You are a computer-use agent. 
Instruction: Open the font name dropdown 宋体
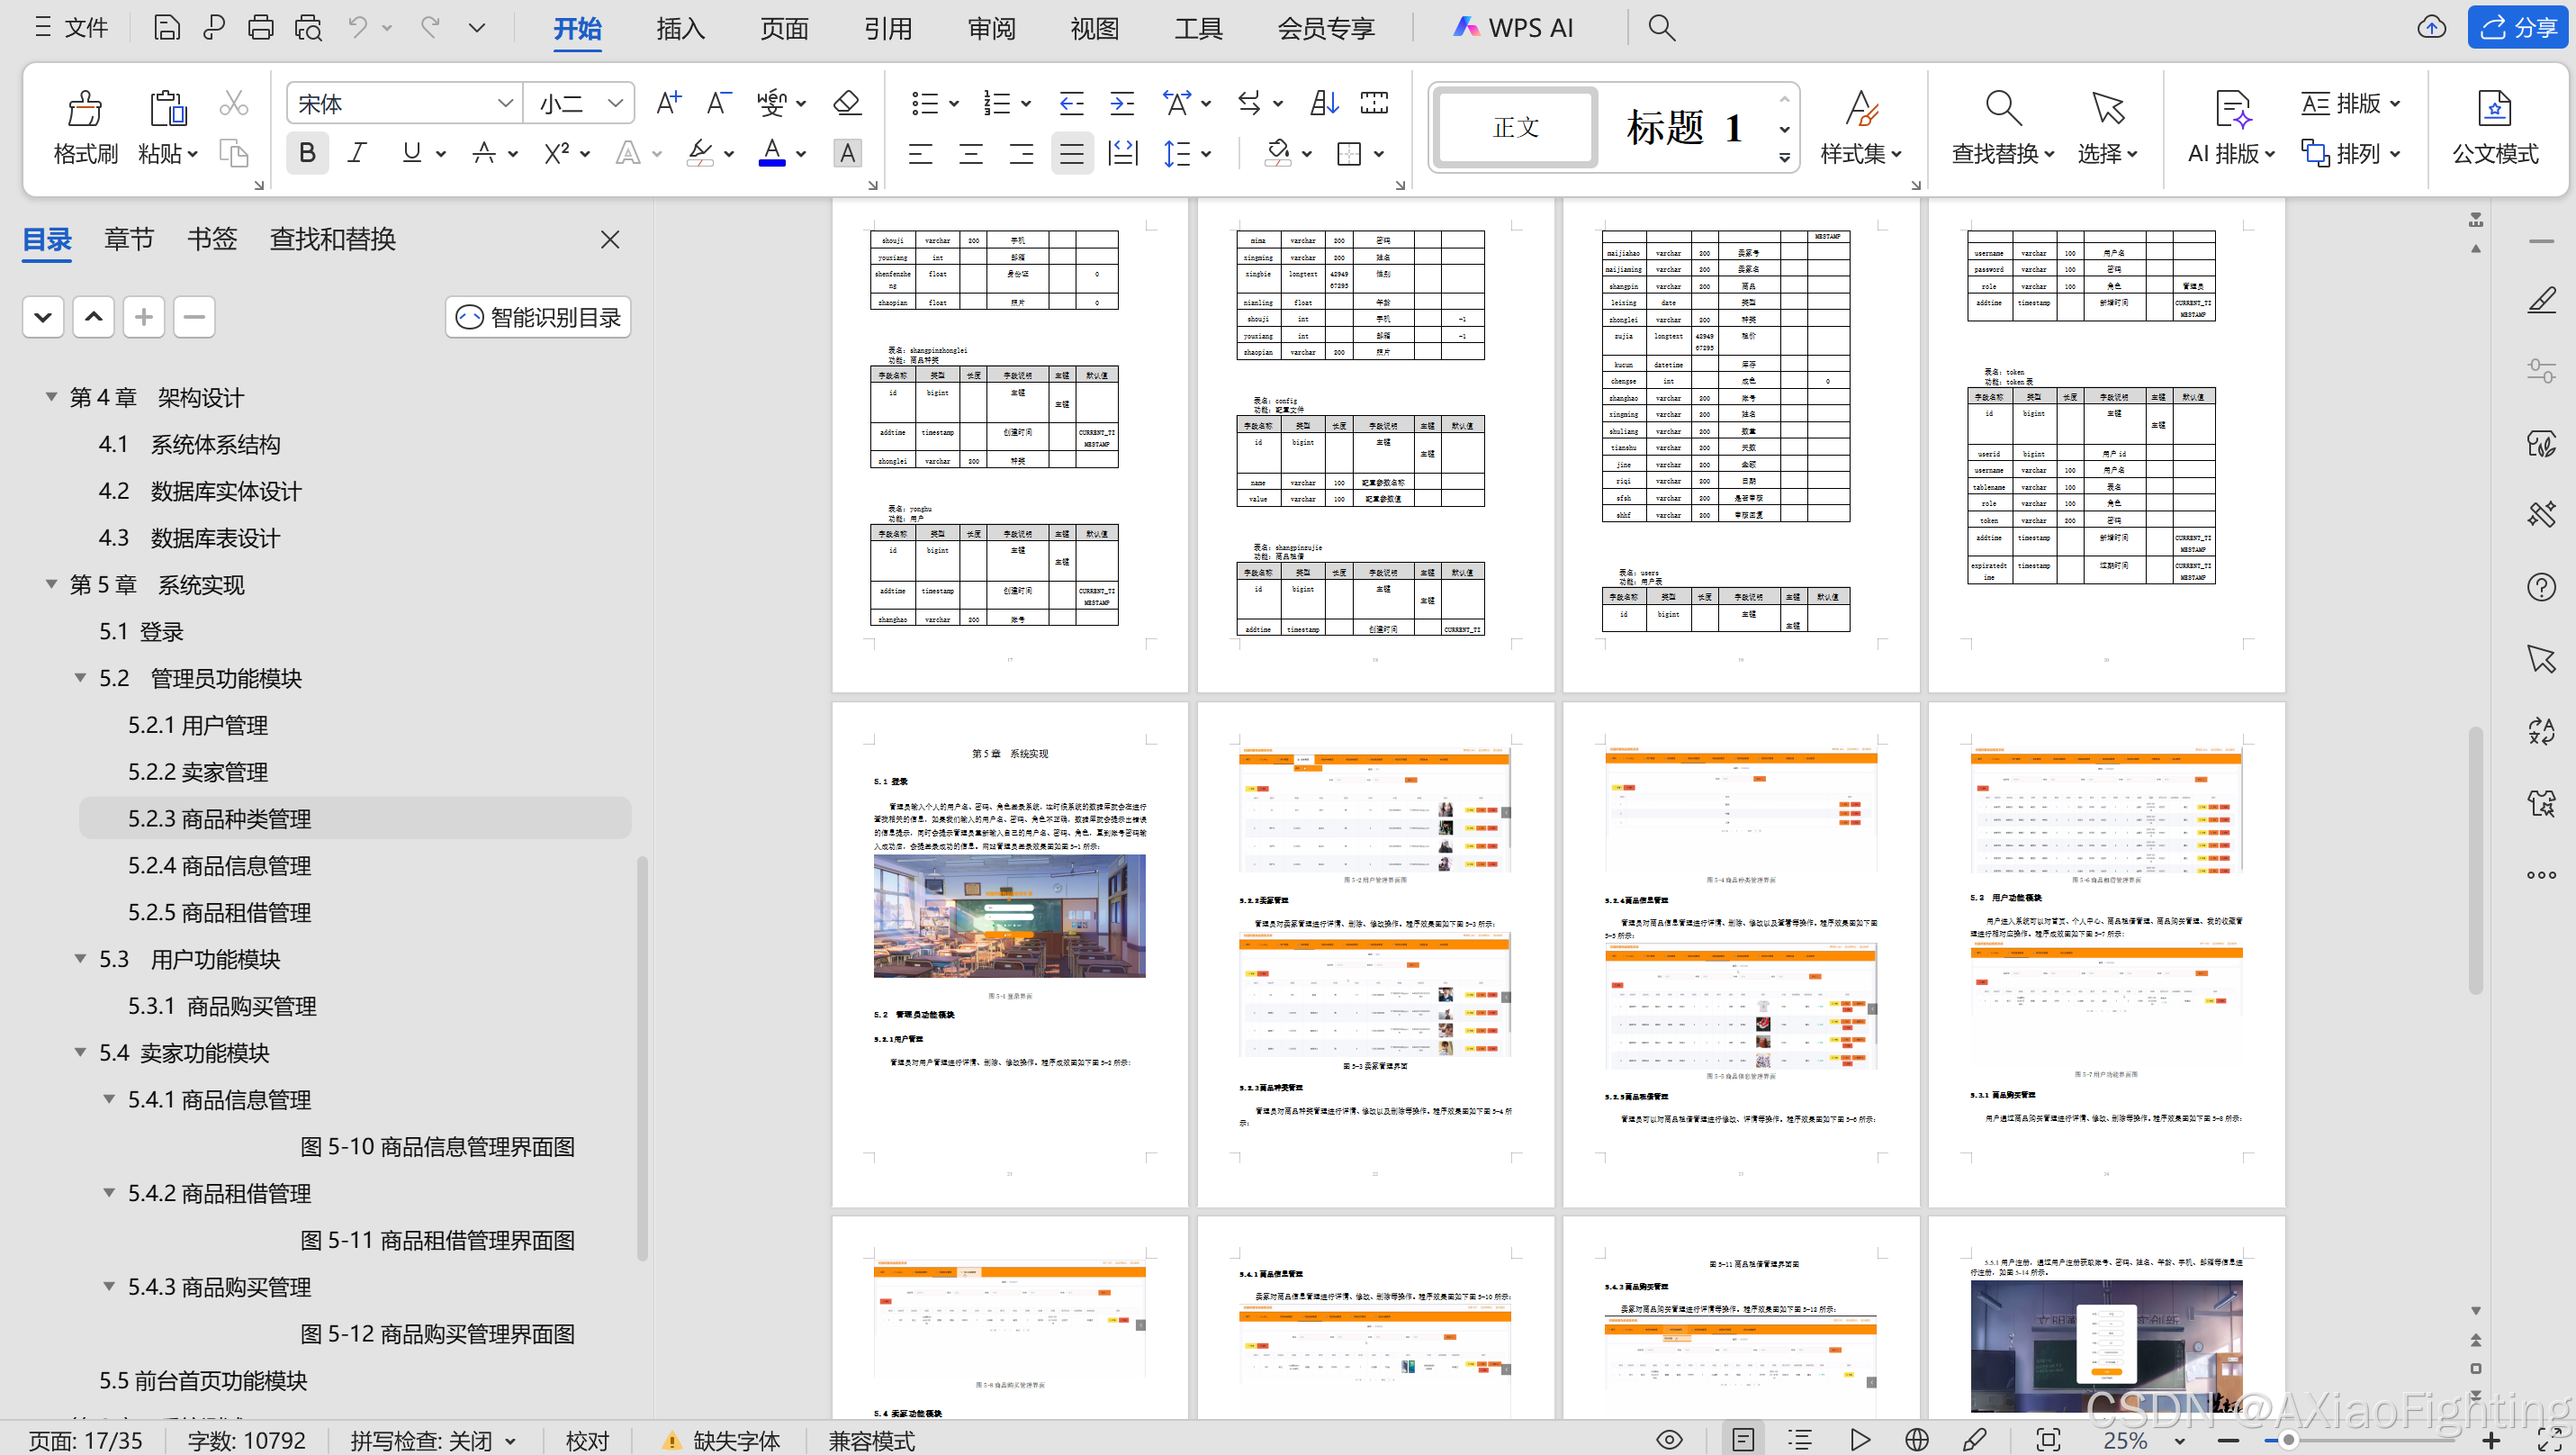point(505,103)
